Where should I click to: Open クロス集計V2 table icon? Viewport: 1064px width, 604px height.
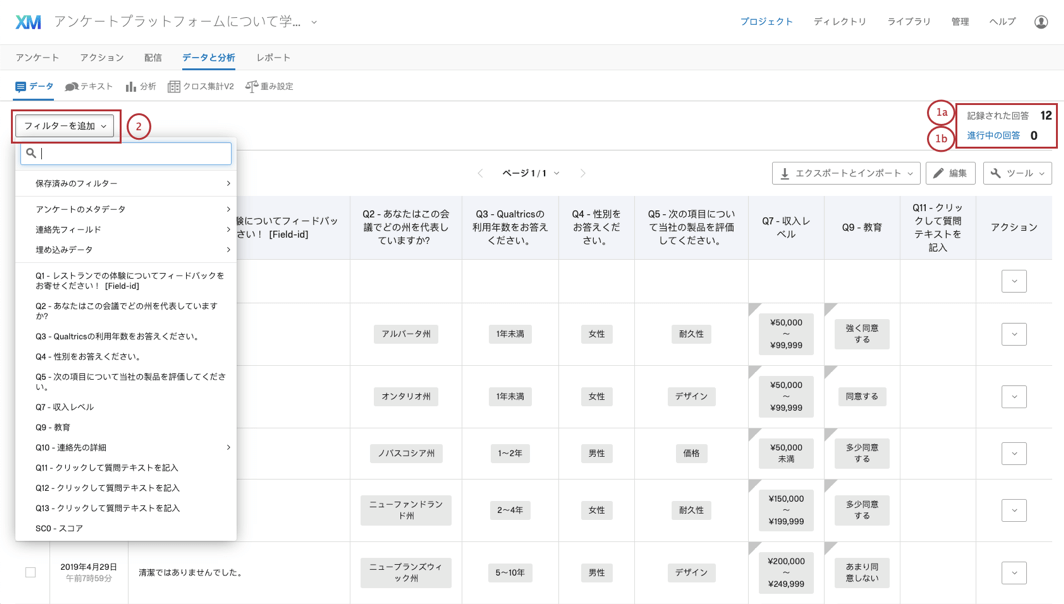[x=174, y=87]
